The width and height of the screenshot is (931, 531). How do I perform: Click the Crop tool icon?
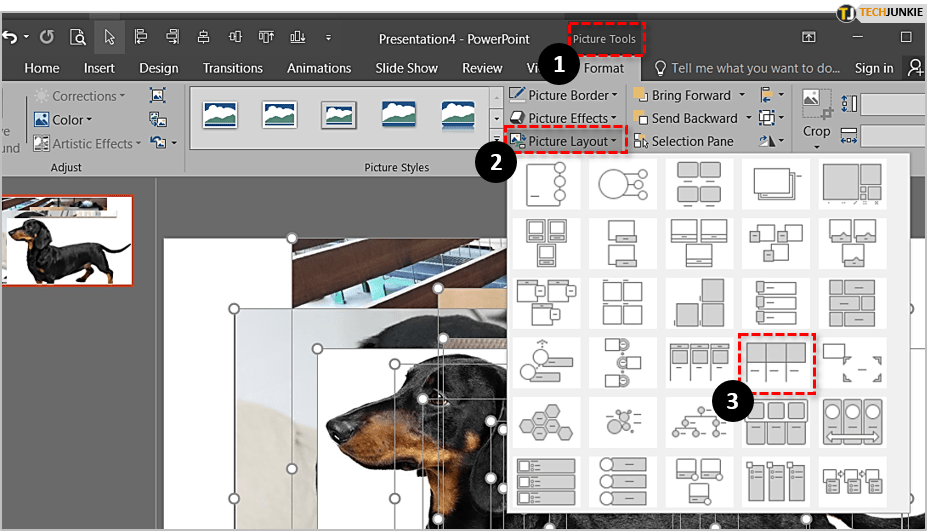(816, 104)
